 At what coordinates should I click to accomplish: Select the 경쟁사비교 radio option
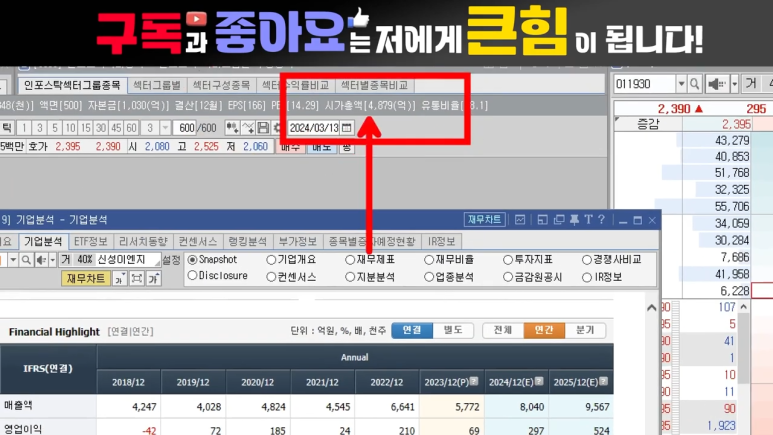pyautogui.click(x=587, y=259)
